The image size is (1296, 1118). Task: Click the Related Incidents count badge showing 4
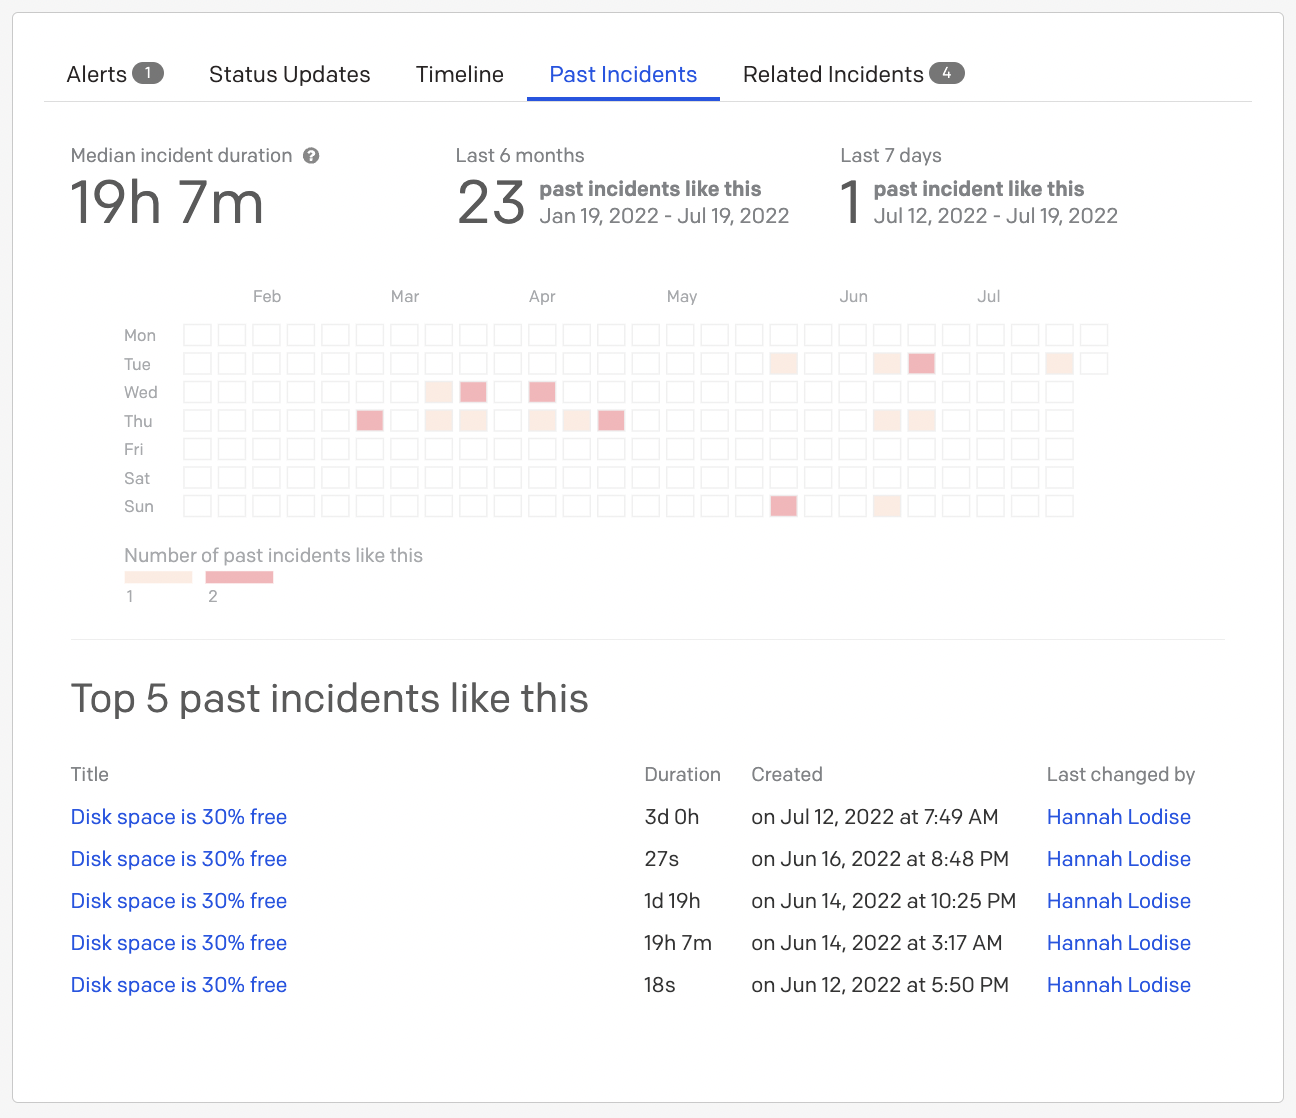[946, 73]
